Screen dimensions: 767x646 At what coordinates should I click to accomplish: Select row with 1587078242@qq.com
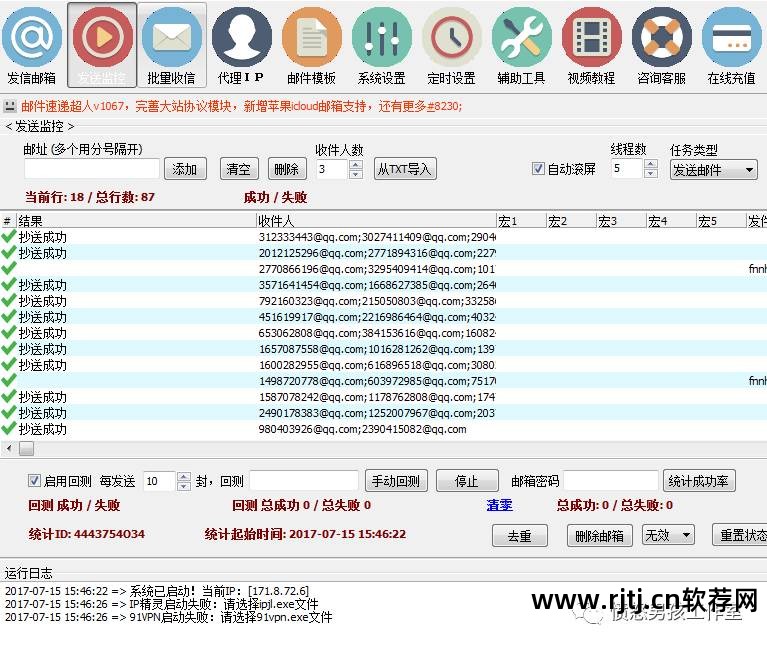tap(384, 397)
